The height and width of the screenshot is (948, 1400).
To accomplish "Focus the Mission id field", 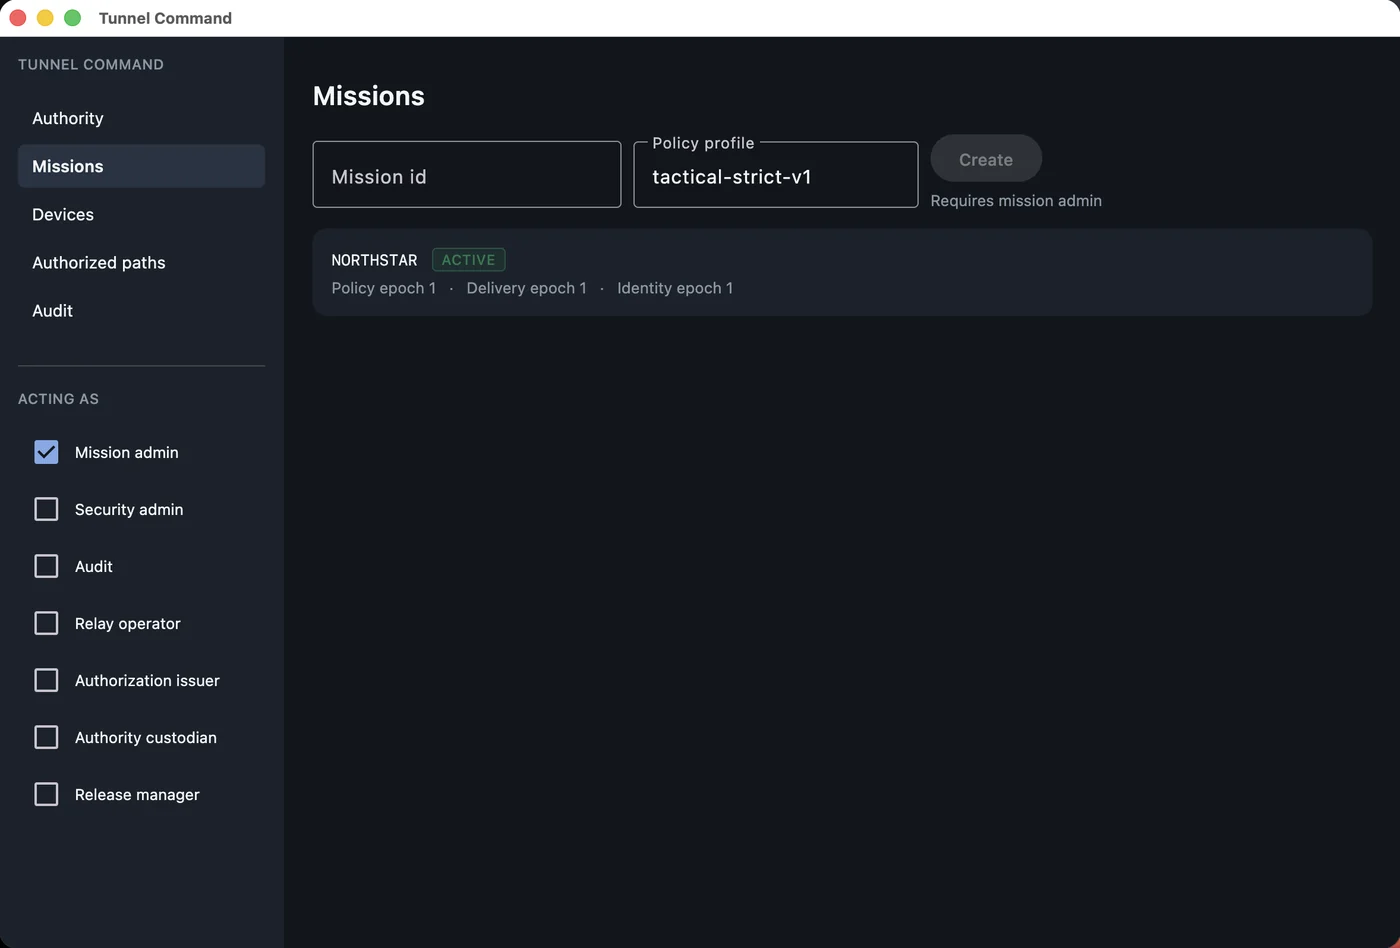I will 467,175.
